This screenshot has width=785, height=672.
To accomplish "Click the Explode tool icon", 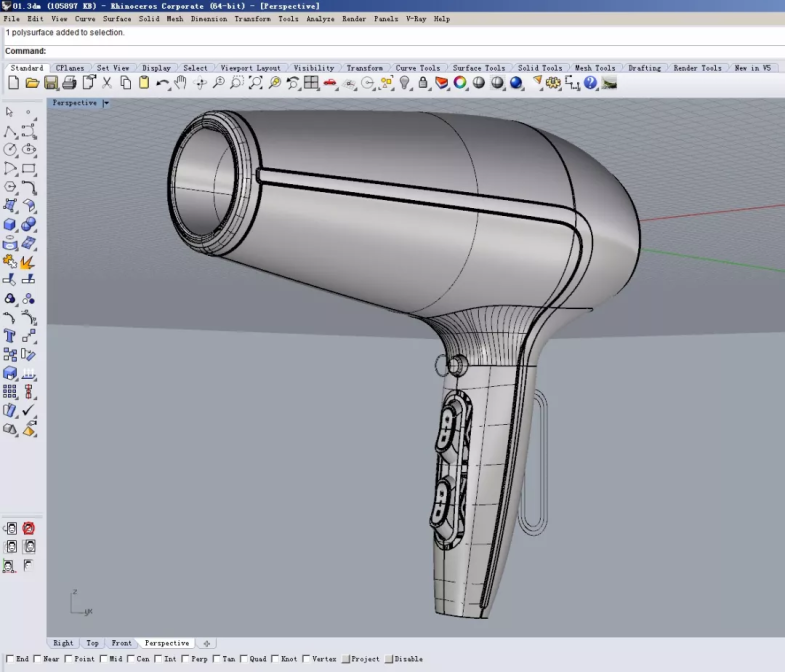I will 28,262.
